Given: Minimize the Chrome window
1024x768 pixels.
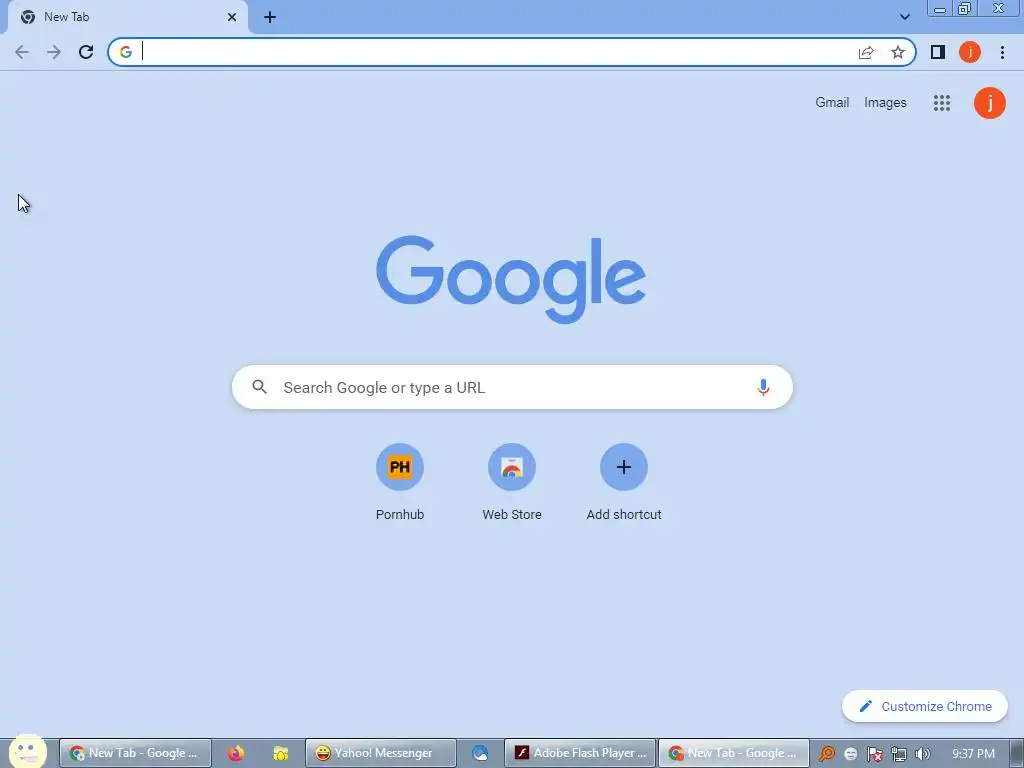Looking at the screenshot, I should point(940,8).
